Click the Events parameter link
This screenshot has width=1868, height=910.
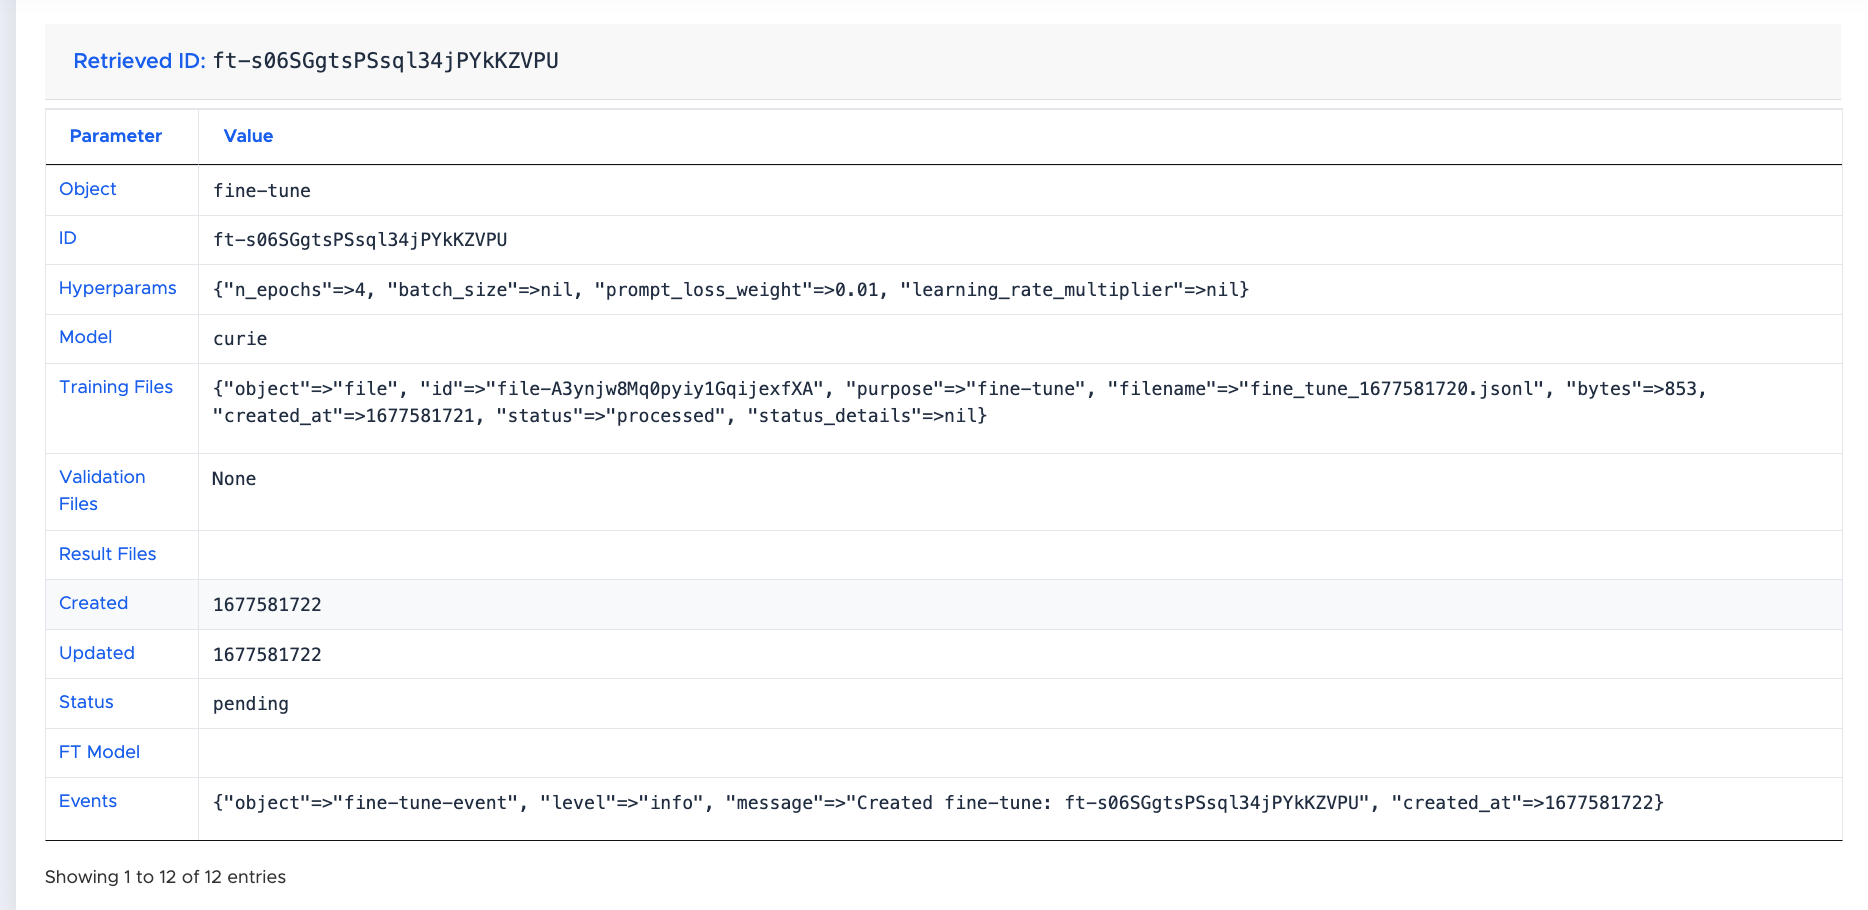click(x=87, y=801)
